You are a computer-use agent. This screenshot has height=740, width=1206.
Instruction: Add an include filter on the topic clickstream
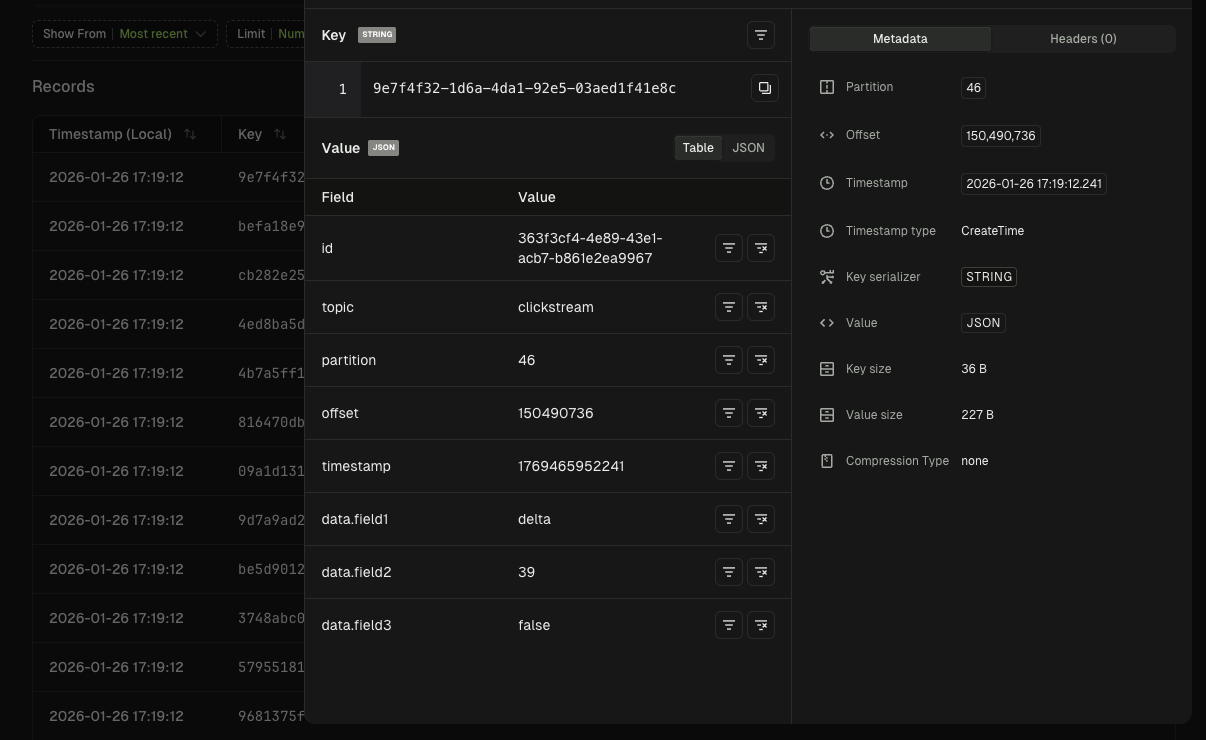pos(728,307)
